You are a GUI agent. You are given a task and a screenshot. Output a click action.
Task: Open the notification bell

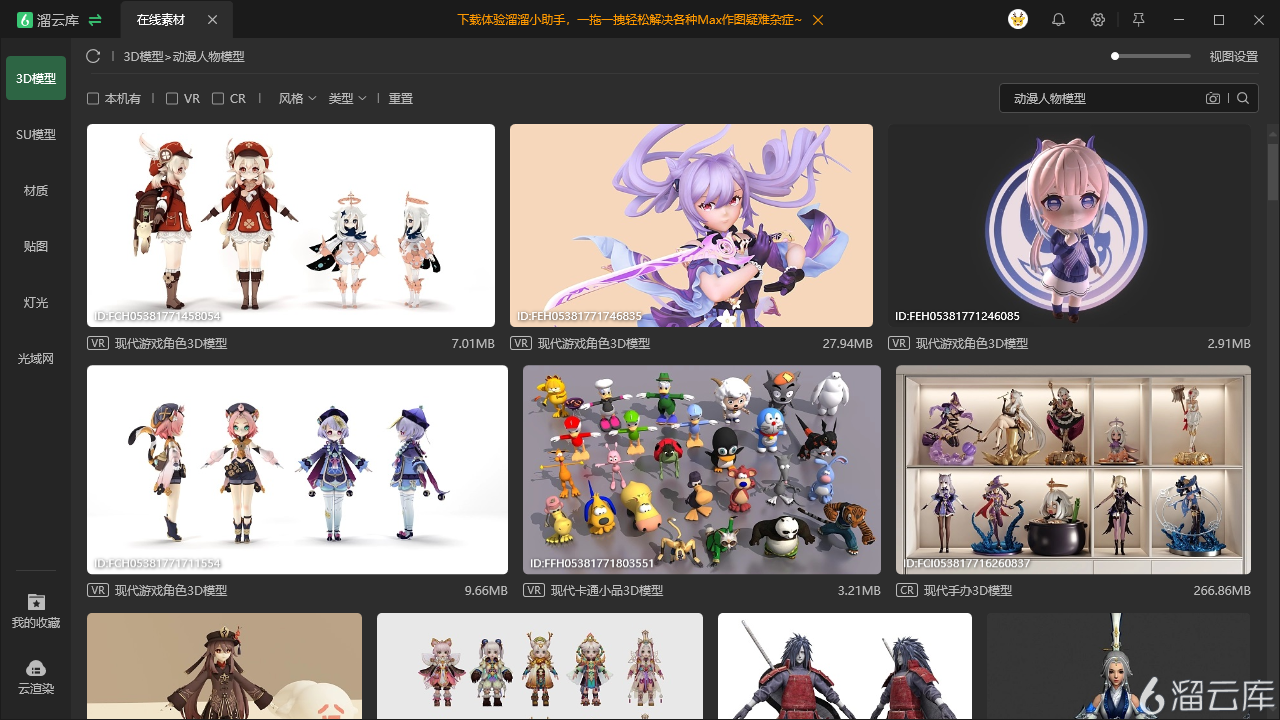1058,20
